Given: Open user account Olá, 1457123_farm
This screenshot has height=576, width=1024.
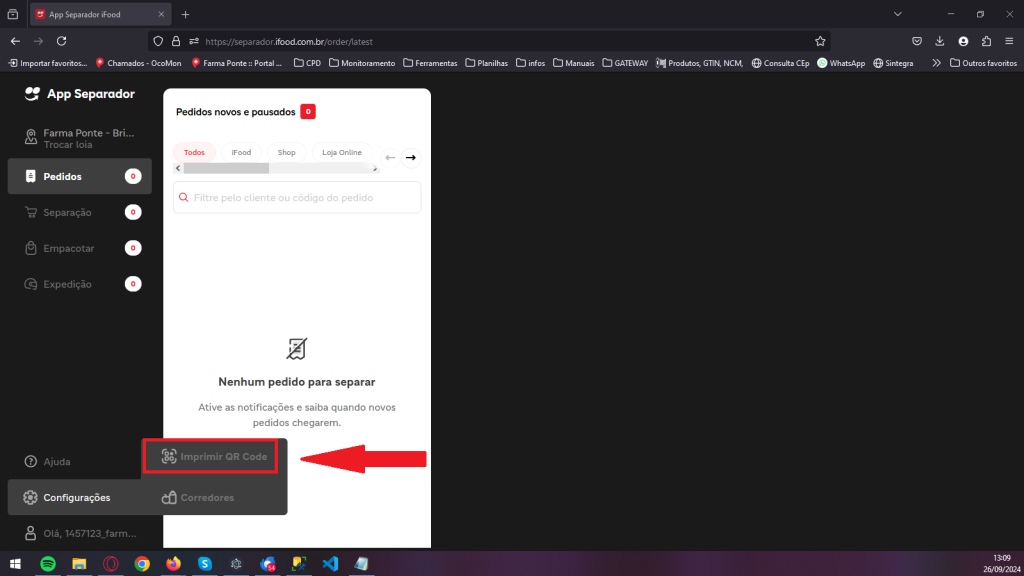Looking at the screenshot, I should [x=80, y=534].
